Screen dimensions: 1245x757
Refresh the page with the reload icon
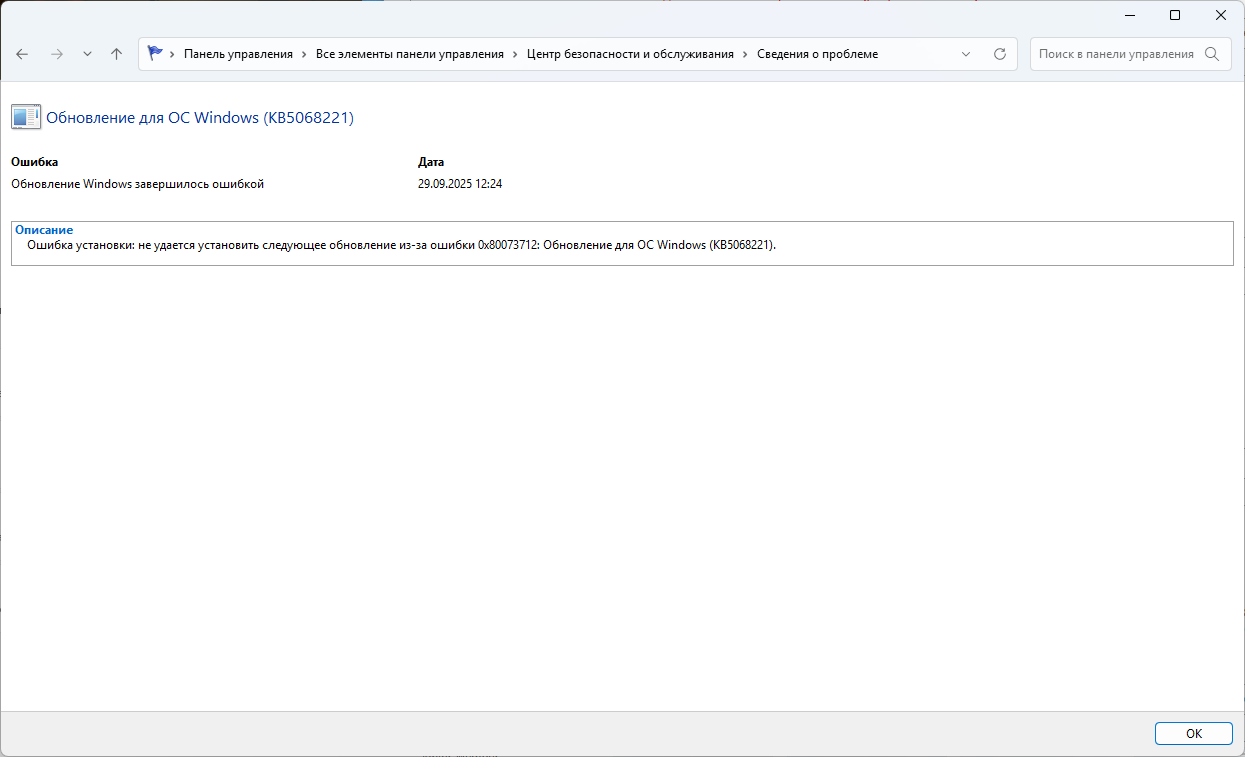(999, 54)
